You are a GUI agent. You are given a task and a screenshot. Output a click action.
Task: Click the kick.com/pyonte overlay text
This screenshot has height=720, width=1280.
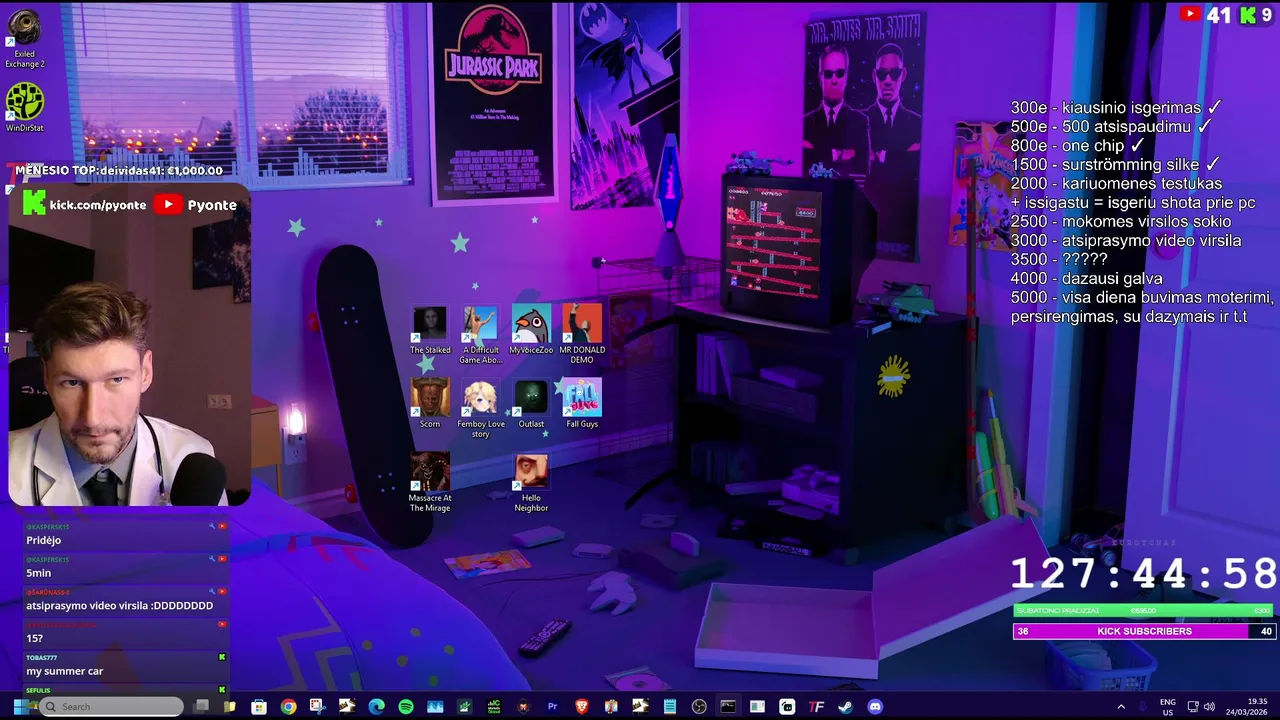(98, 205)
